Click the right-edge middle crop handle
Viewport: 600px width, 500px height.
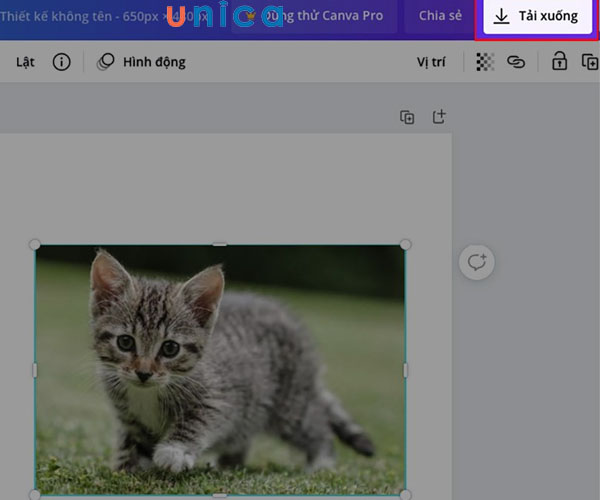coord(405,370)
